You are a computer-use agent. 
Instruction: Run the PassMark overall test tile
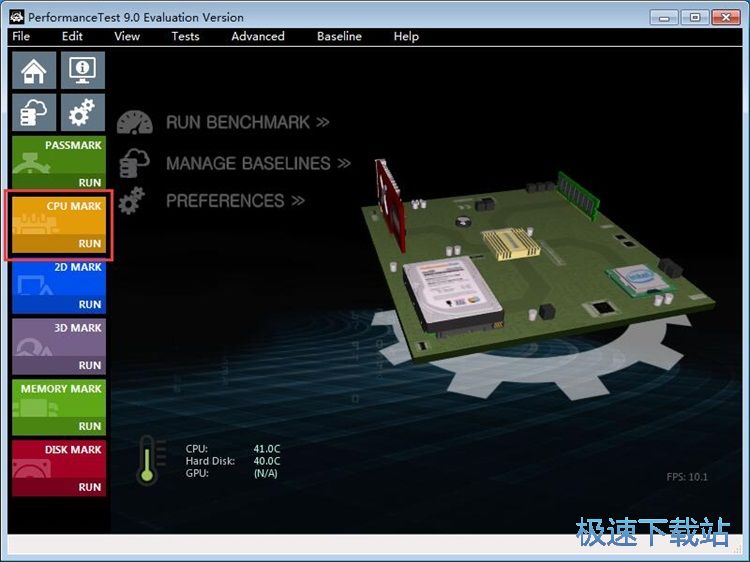tap(58, 163)
